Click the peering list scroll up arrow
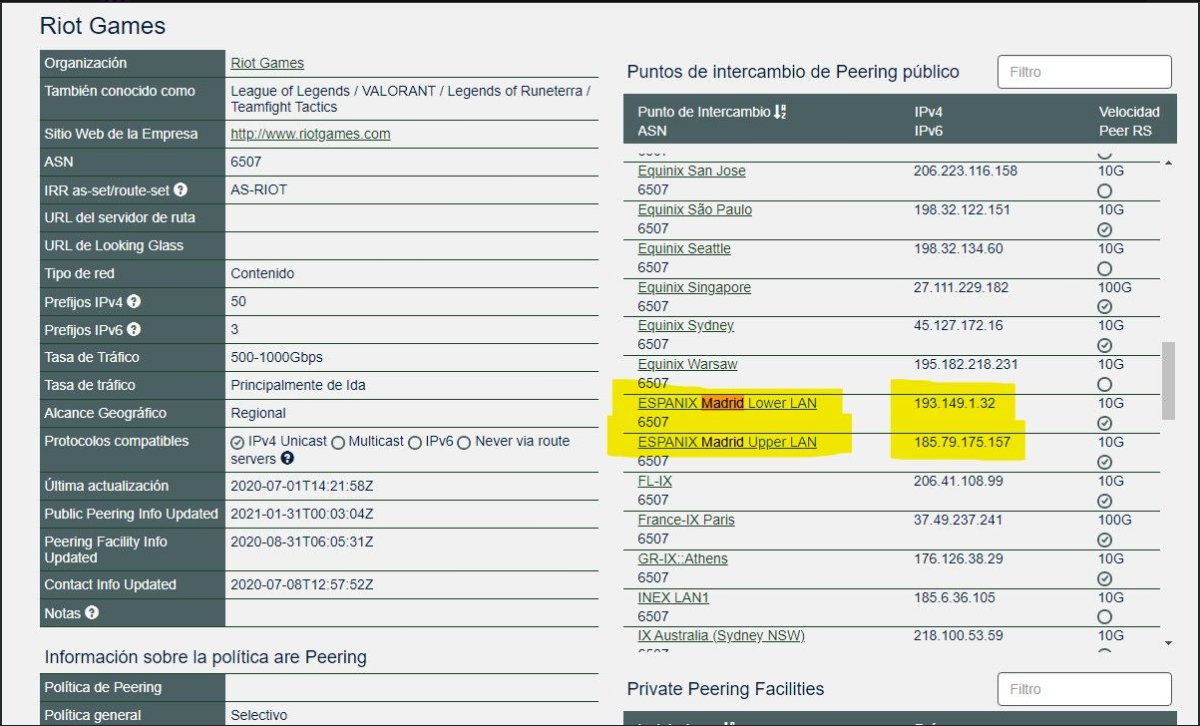 [x=1169, y=163]
